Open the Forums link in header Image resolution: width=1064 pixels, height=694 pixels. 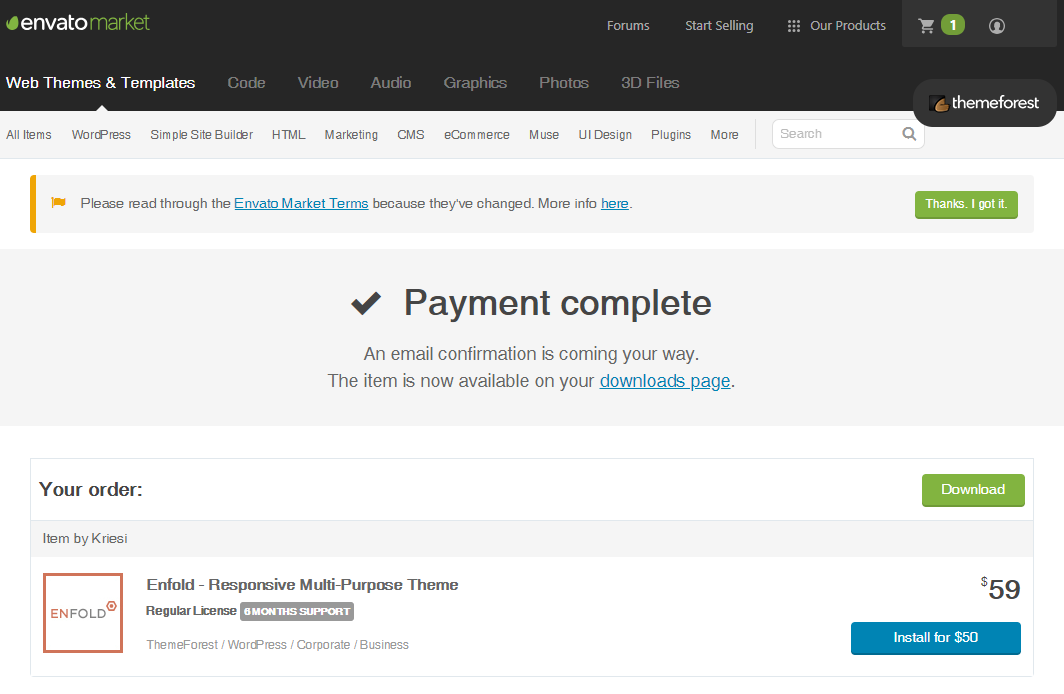628,26
